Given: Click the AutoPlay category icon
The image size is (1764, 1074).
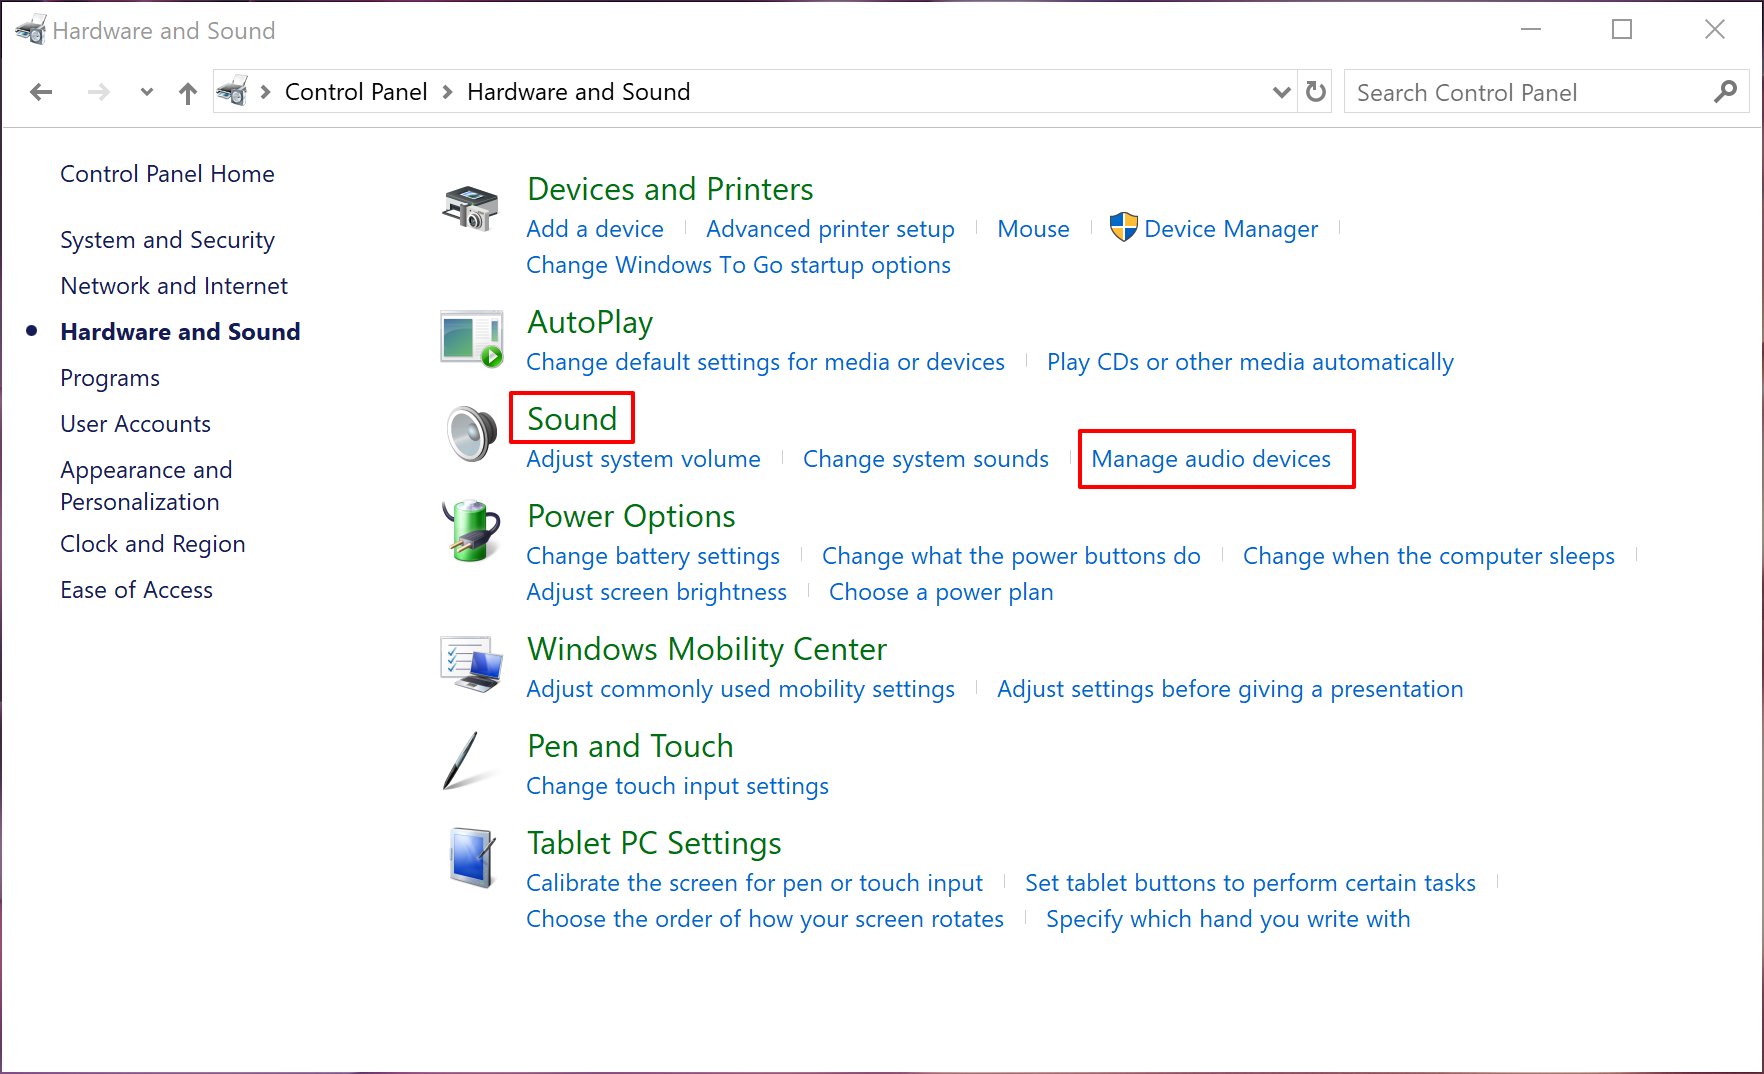Looking at the screenshot, I should click(471, 339).
